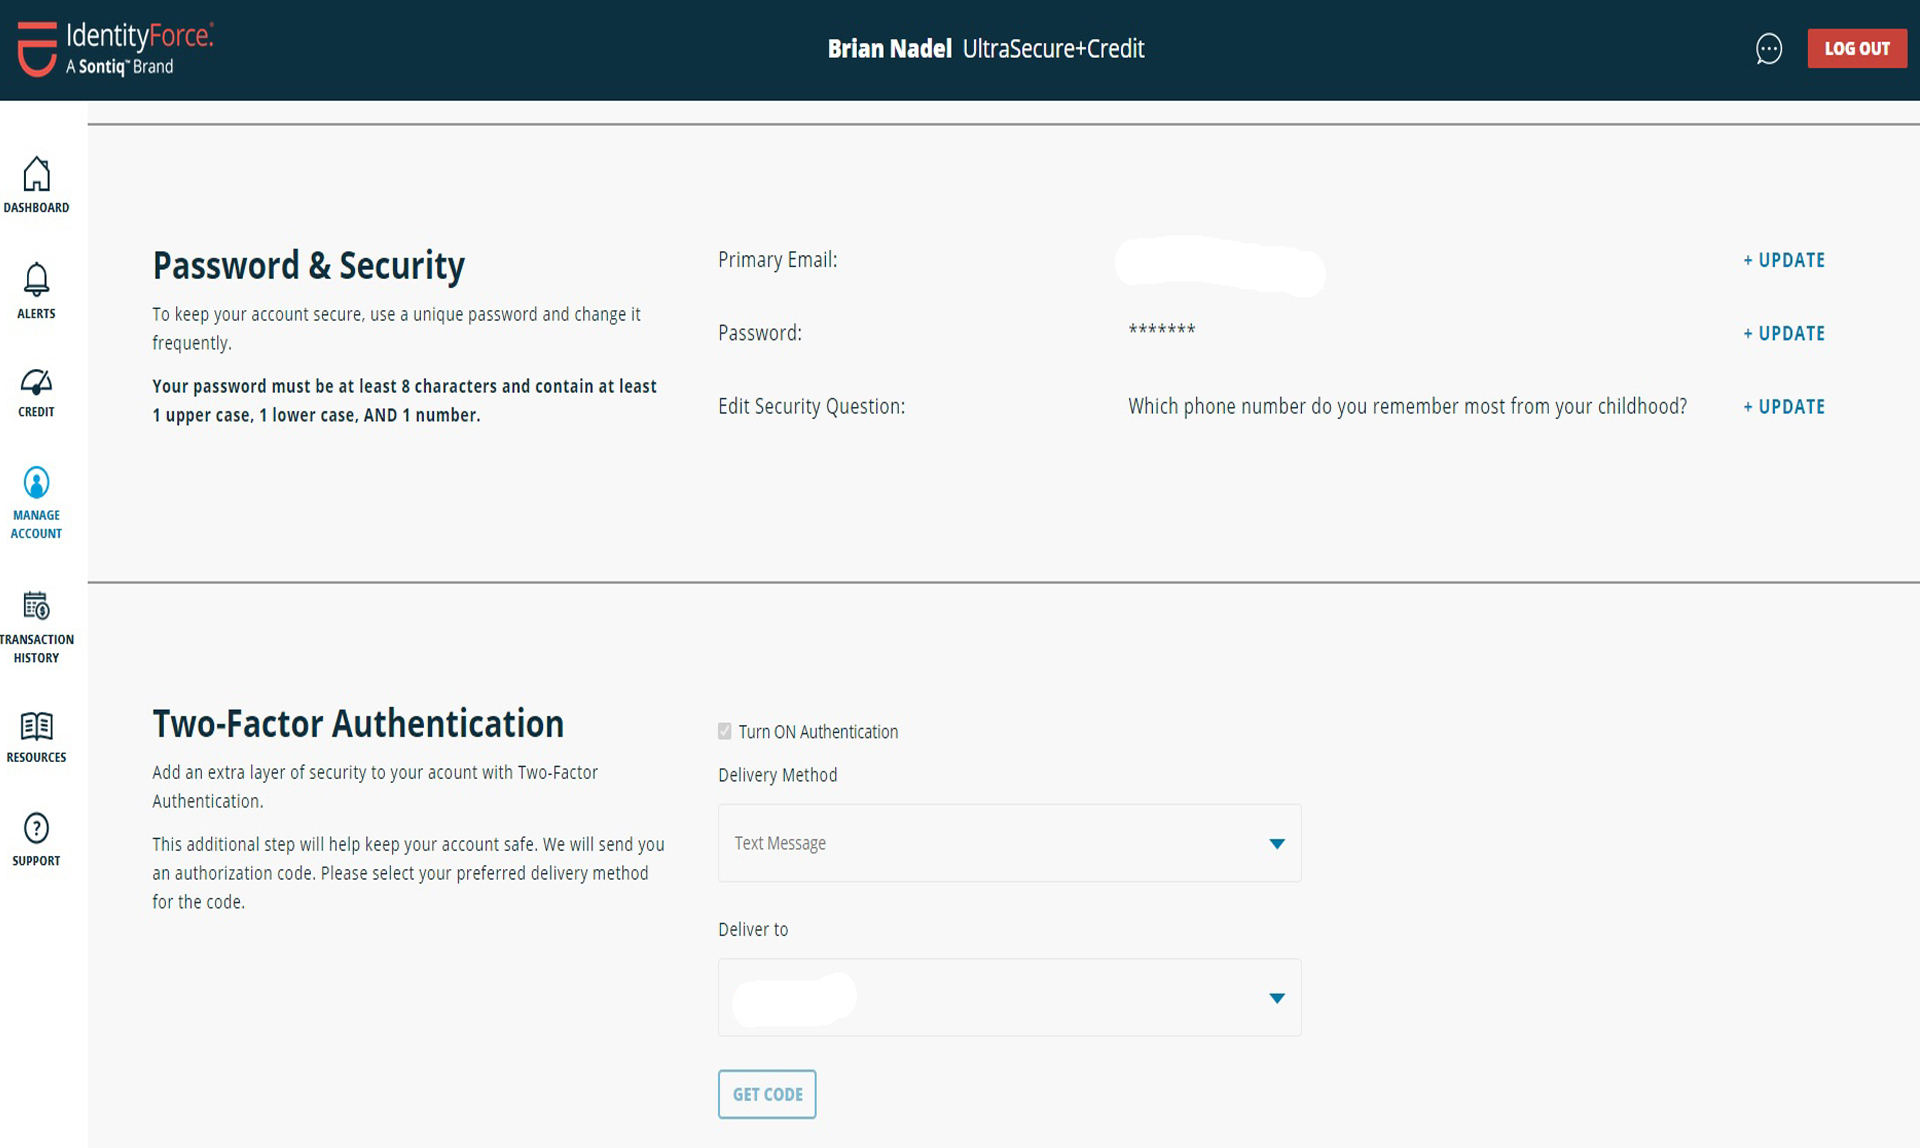Click the Two-Factor Authentication heading
Screen dimensions: 1920x1148
358,724
